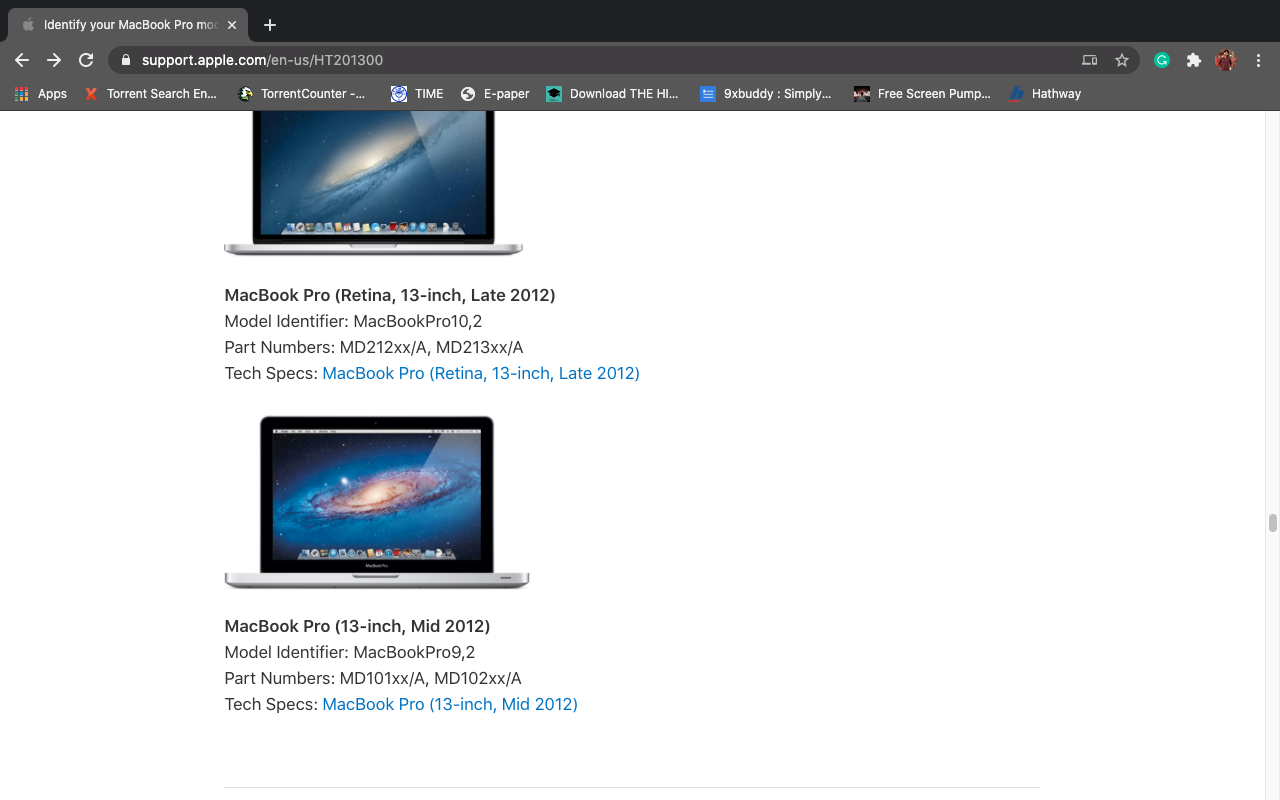
Task: Open the Torrent Search En... bookmark
Action: pos(151,94)
